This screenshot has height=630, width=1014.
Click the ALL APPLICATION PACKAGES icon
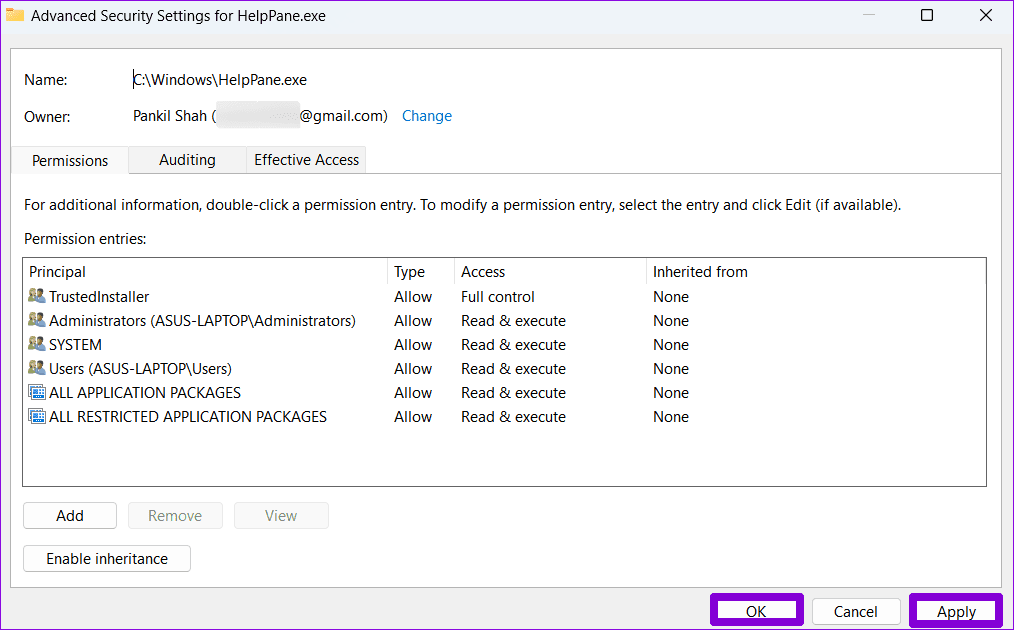(37, 392)
